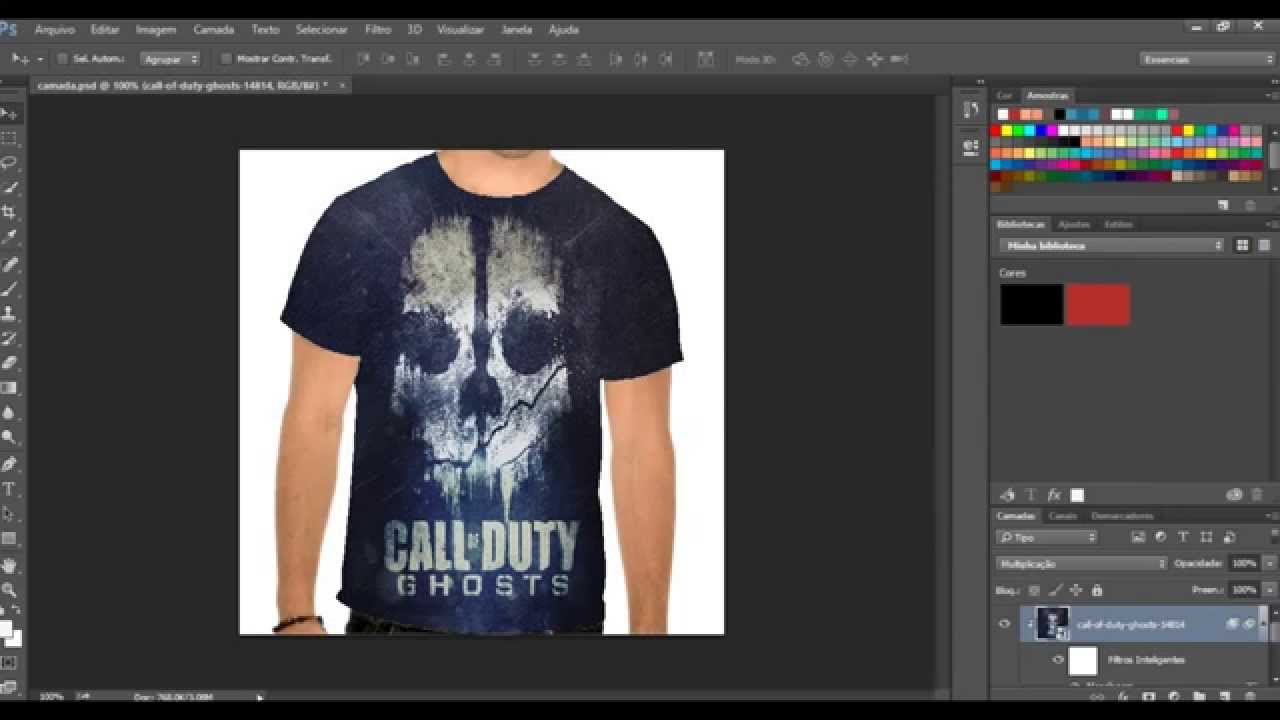Image resolution: width=1280 pixels, height=720 pixels.
Task: Select the Move tool in the toolbox
Action: pyautogui.click(x=9, y=113)
